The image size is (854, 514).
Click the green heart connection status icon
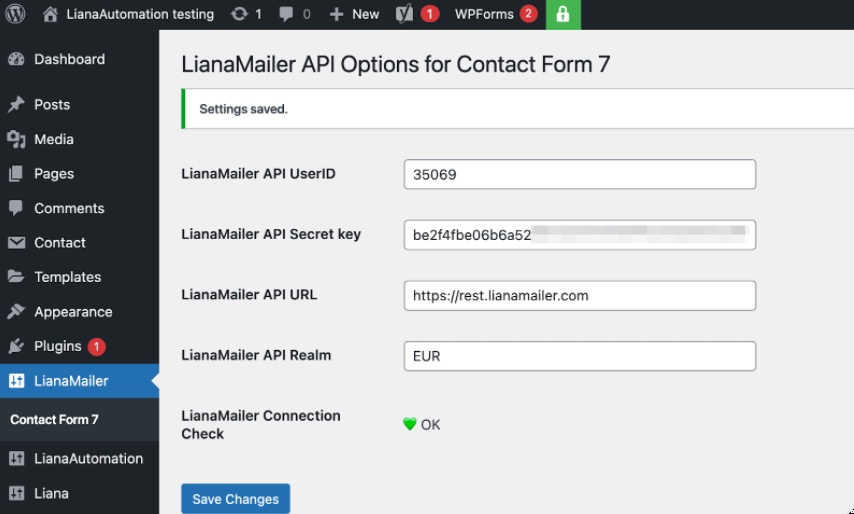point(410,424)
